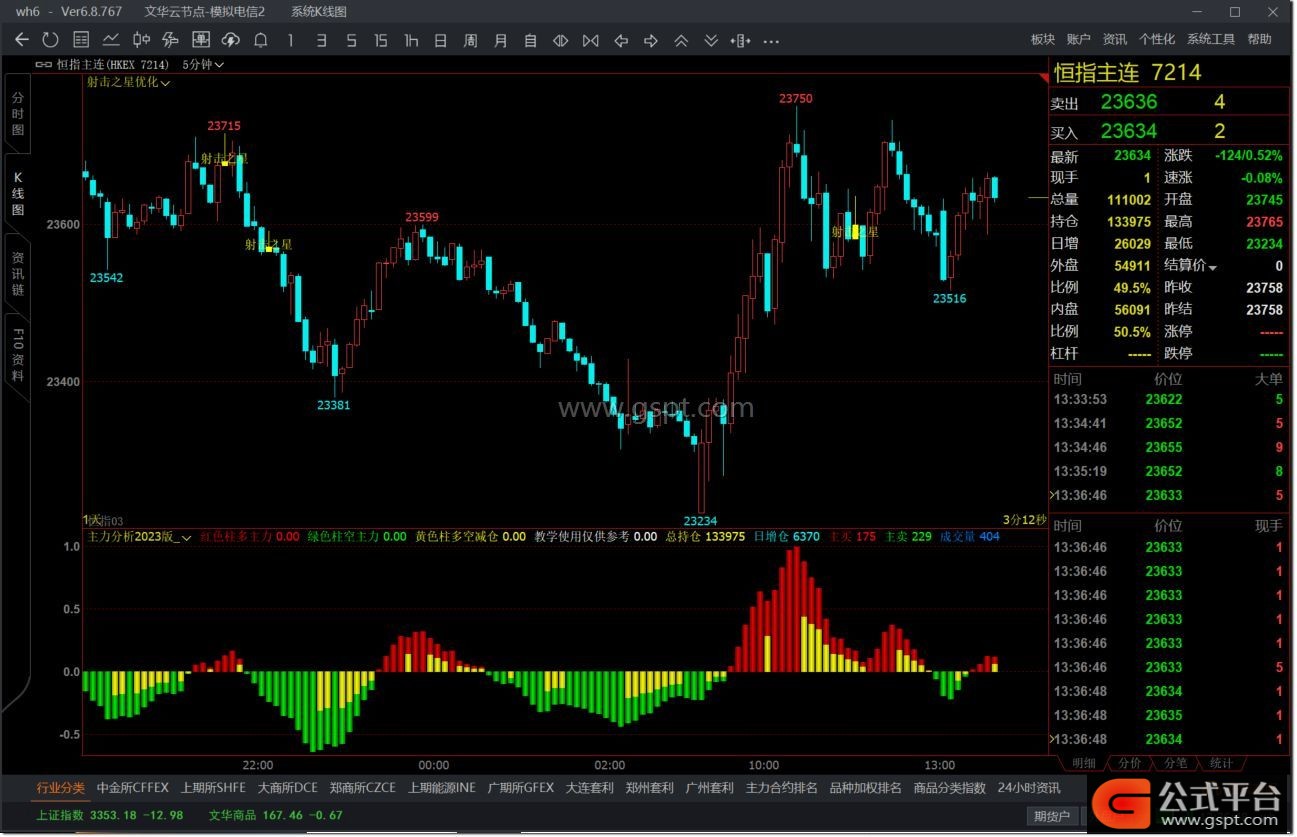The image size is (1297, 837).
Task: Switch to the 分时图 side tab
Action: pos(18,115)
